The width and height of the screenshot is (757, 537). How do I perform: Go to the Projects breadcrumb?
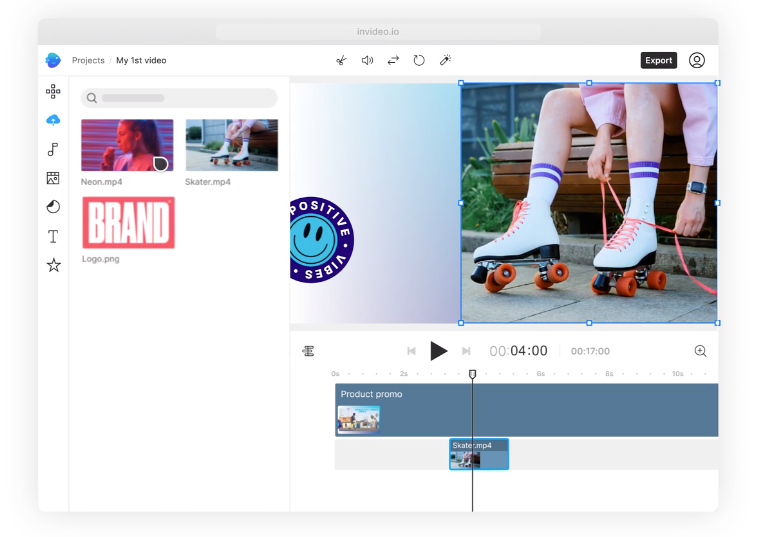88,60
